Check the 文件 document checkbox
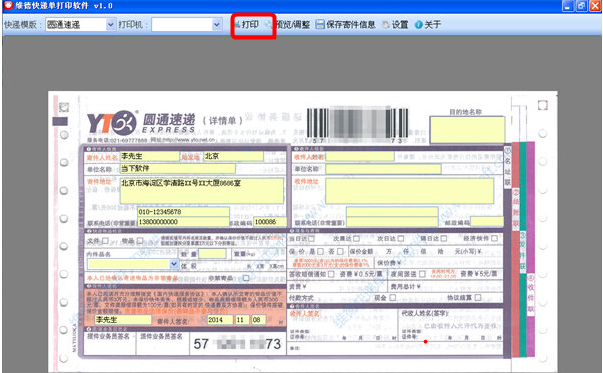The height and width of the screenshot is (373, 603). [x=105, y=241]
